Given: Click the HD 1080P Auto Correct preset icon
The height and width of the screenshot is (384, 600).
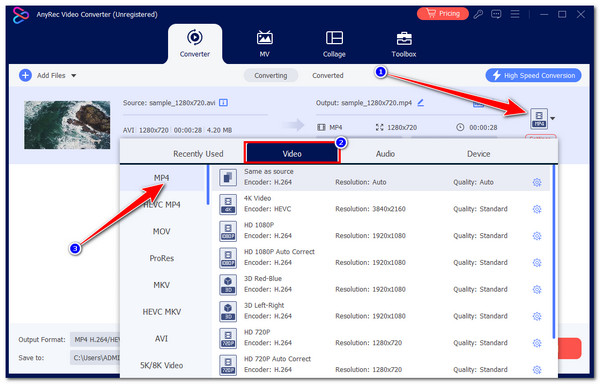Looking at the screenshot, I should pos(228,258).
